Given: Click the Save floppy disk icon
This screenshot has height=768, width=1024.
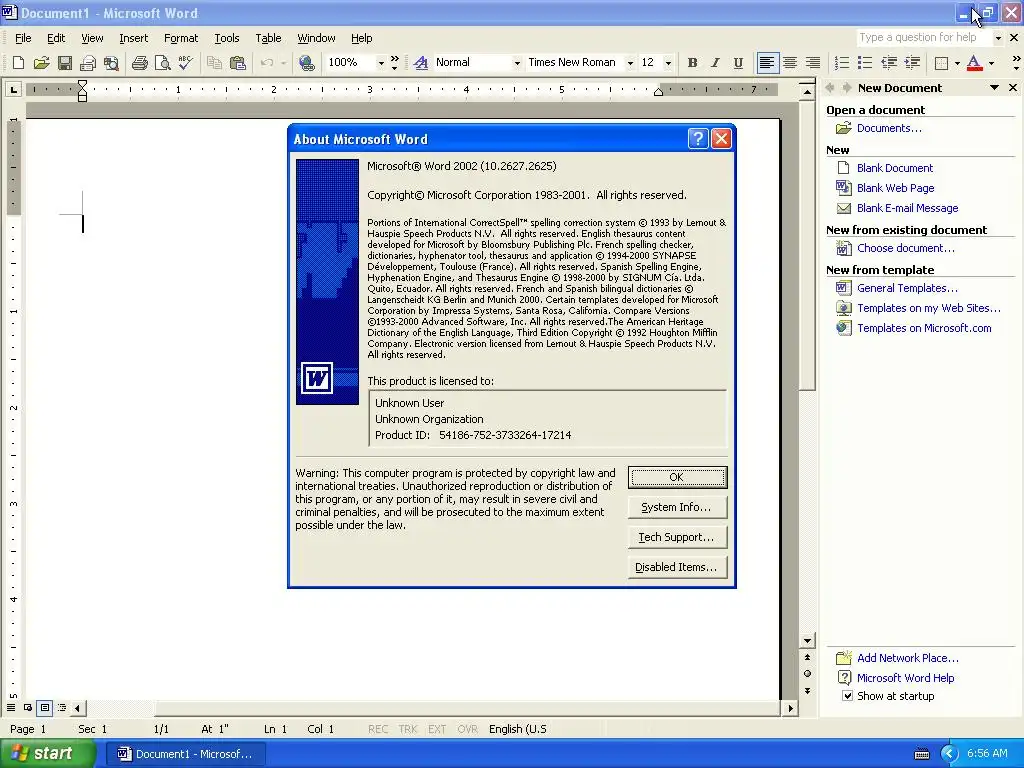Looking at the screenshot, I should (65, 63).
